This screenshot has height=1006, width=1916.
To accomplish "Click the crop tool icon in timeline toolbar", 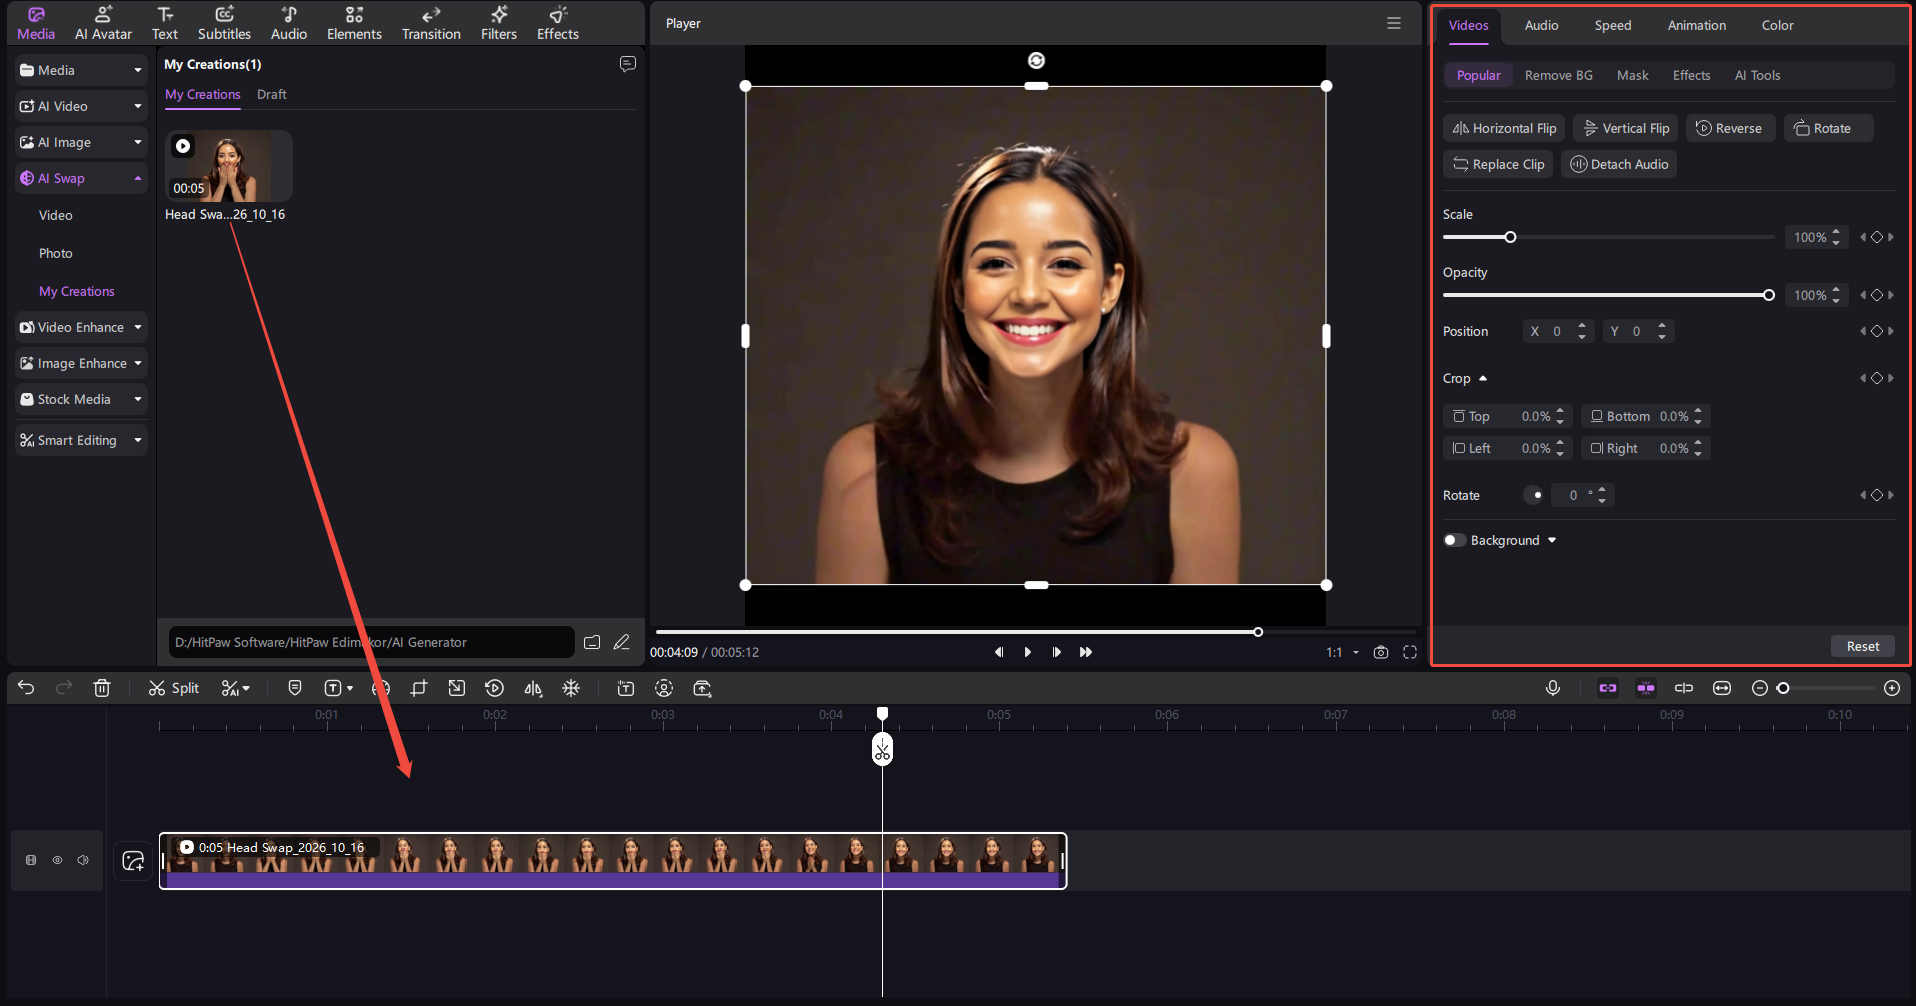I will tap(419, 688).
